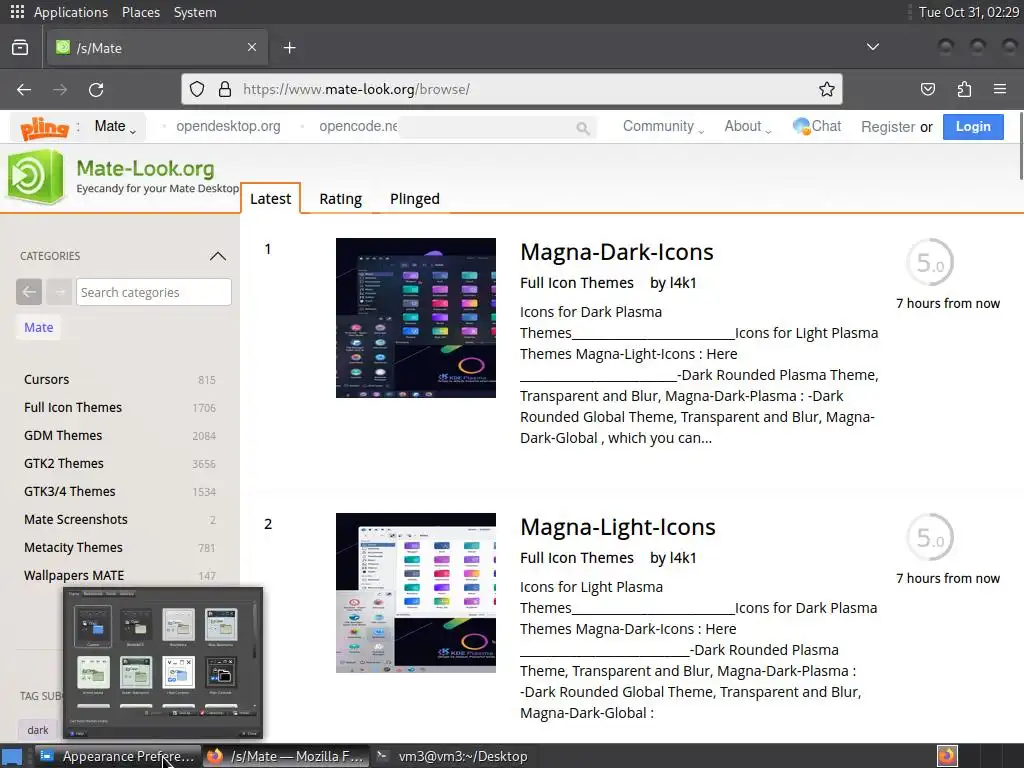Open the GDM Themes category
Screen dimensions: 1024x768
tap(63, 436)
